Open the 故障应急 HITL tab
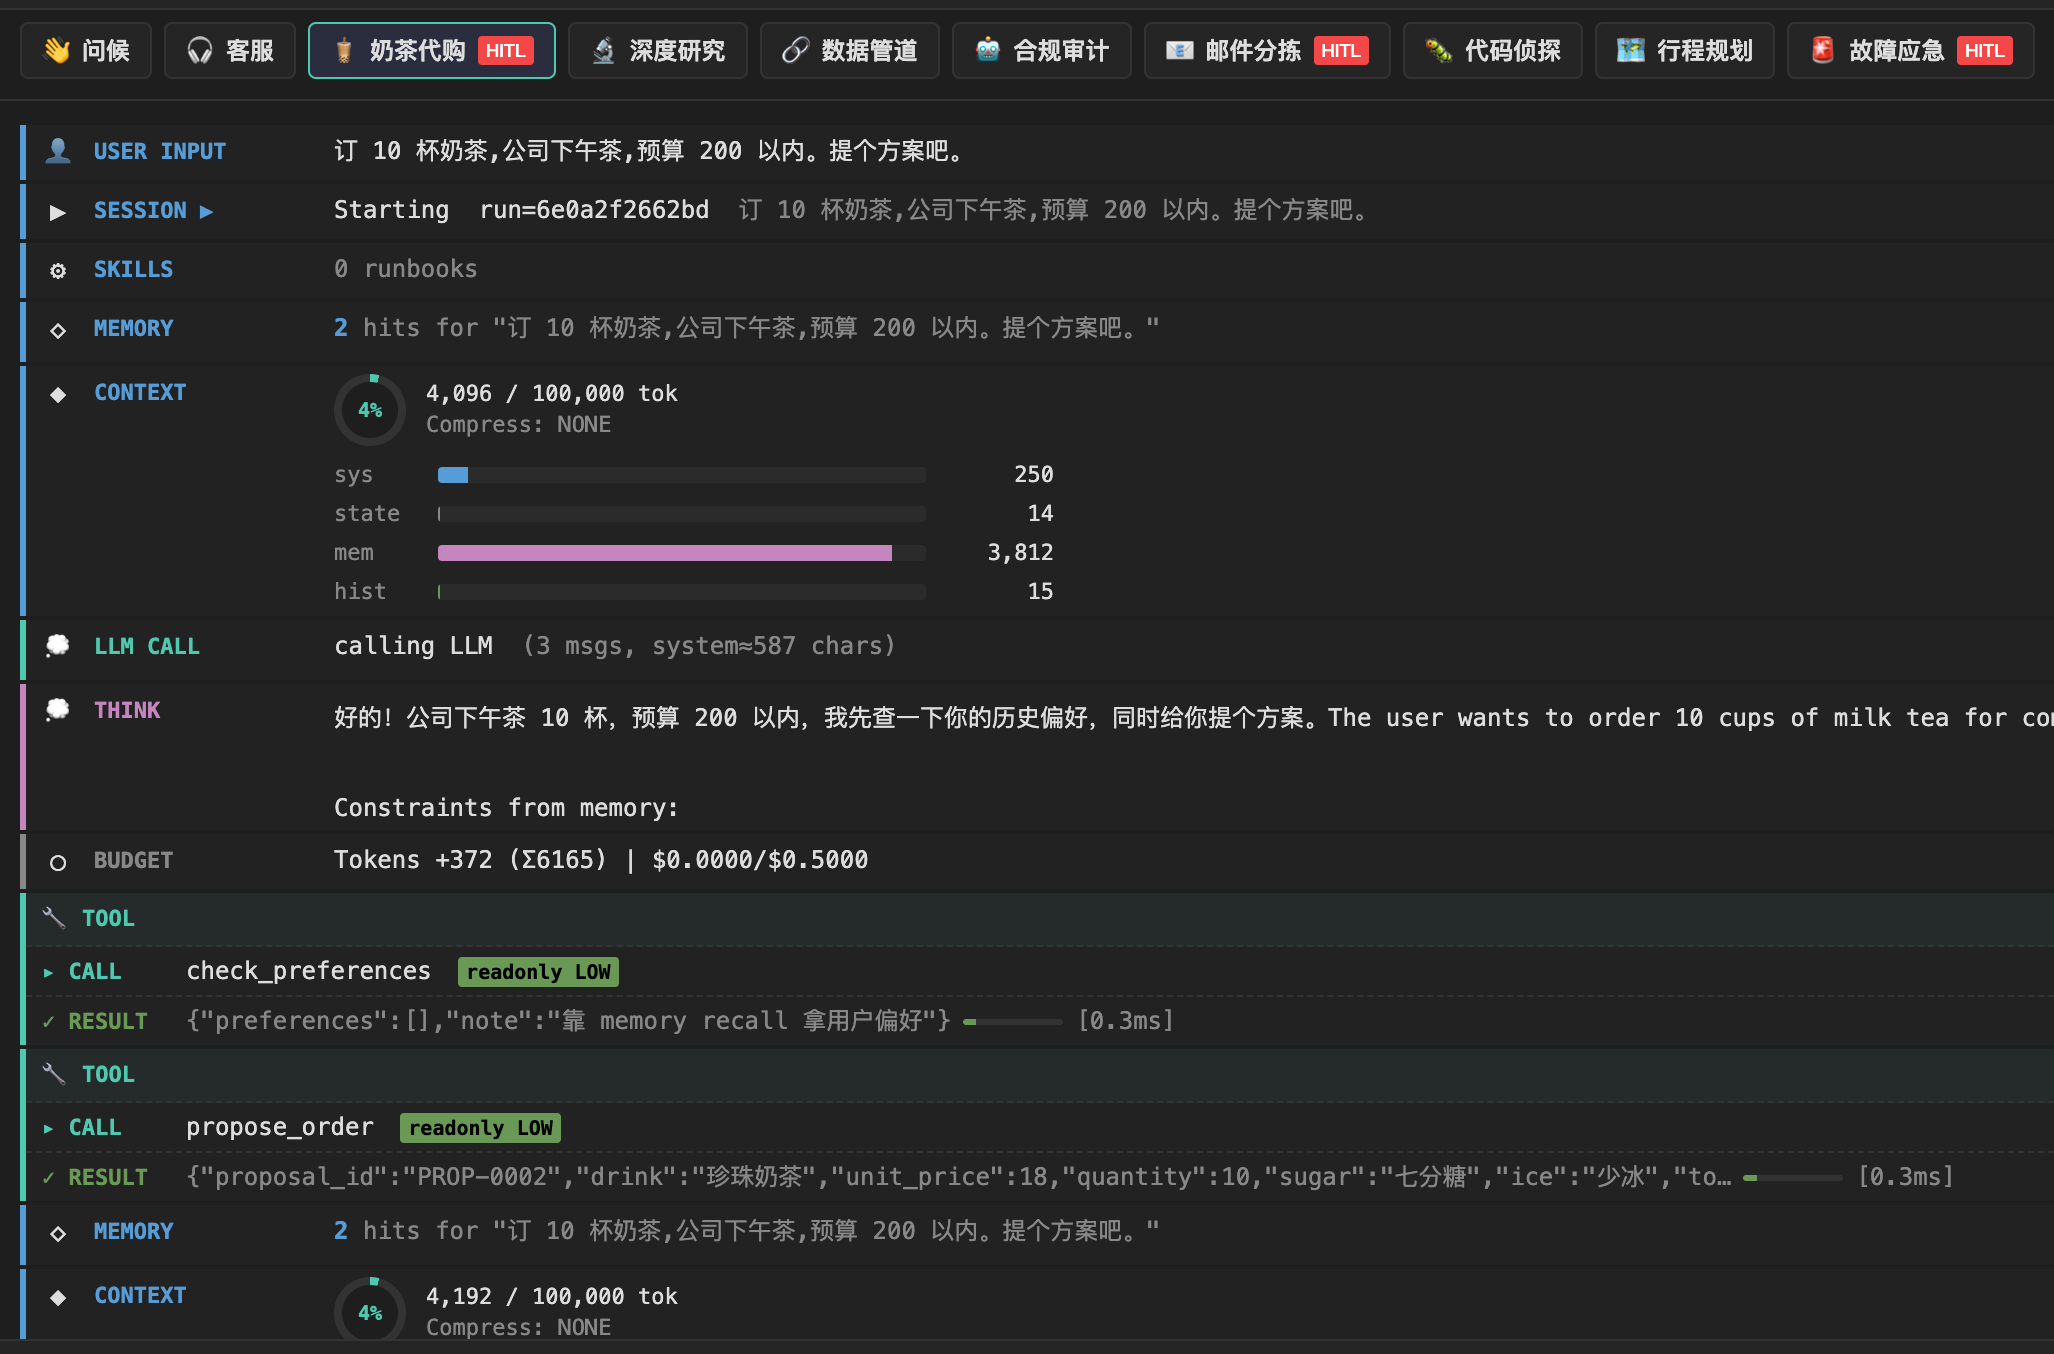This screenshot has width=2054, height=1354. tap(1911, 50)
